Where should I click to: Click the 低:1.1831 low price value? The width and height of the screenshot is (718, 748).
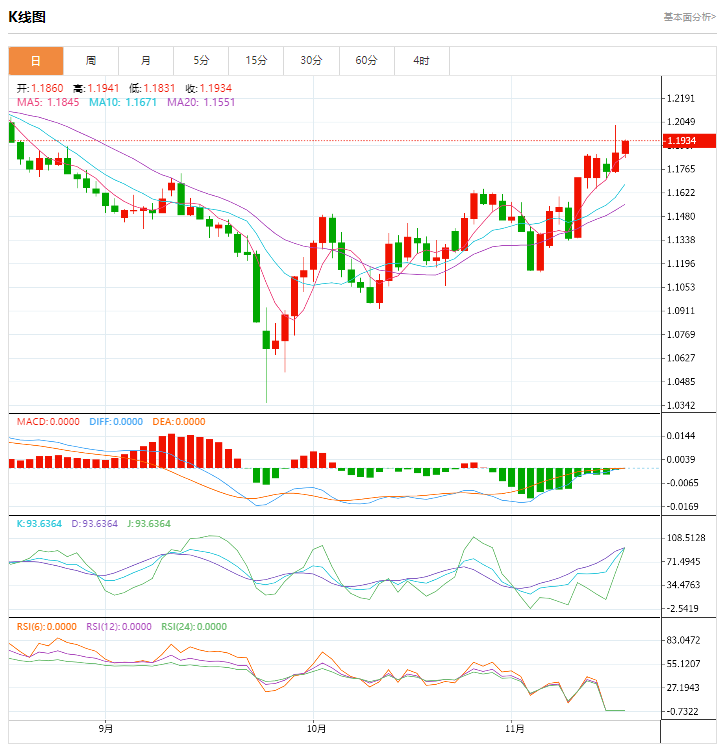pyautogui.click(x=152, y=88)
